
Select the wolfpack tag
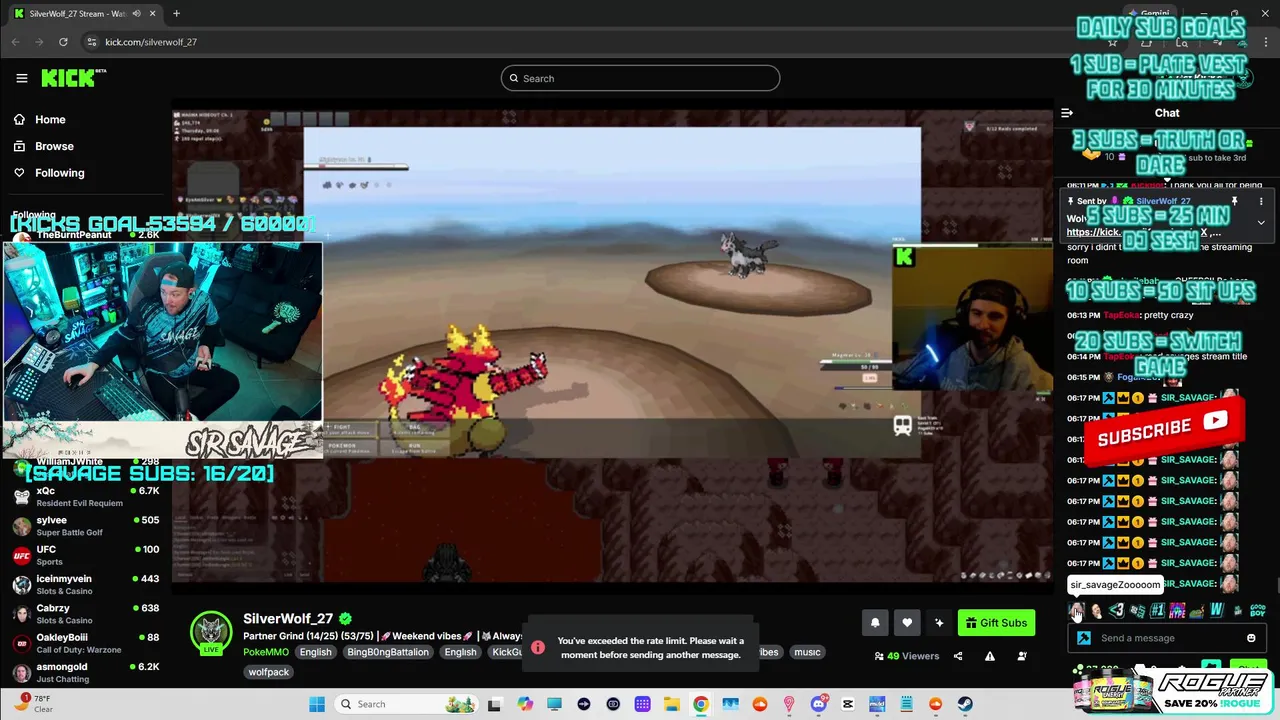coord(268,672)
